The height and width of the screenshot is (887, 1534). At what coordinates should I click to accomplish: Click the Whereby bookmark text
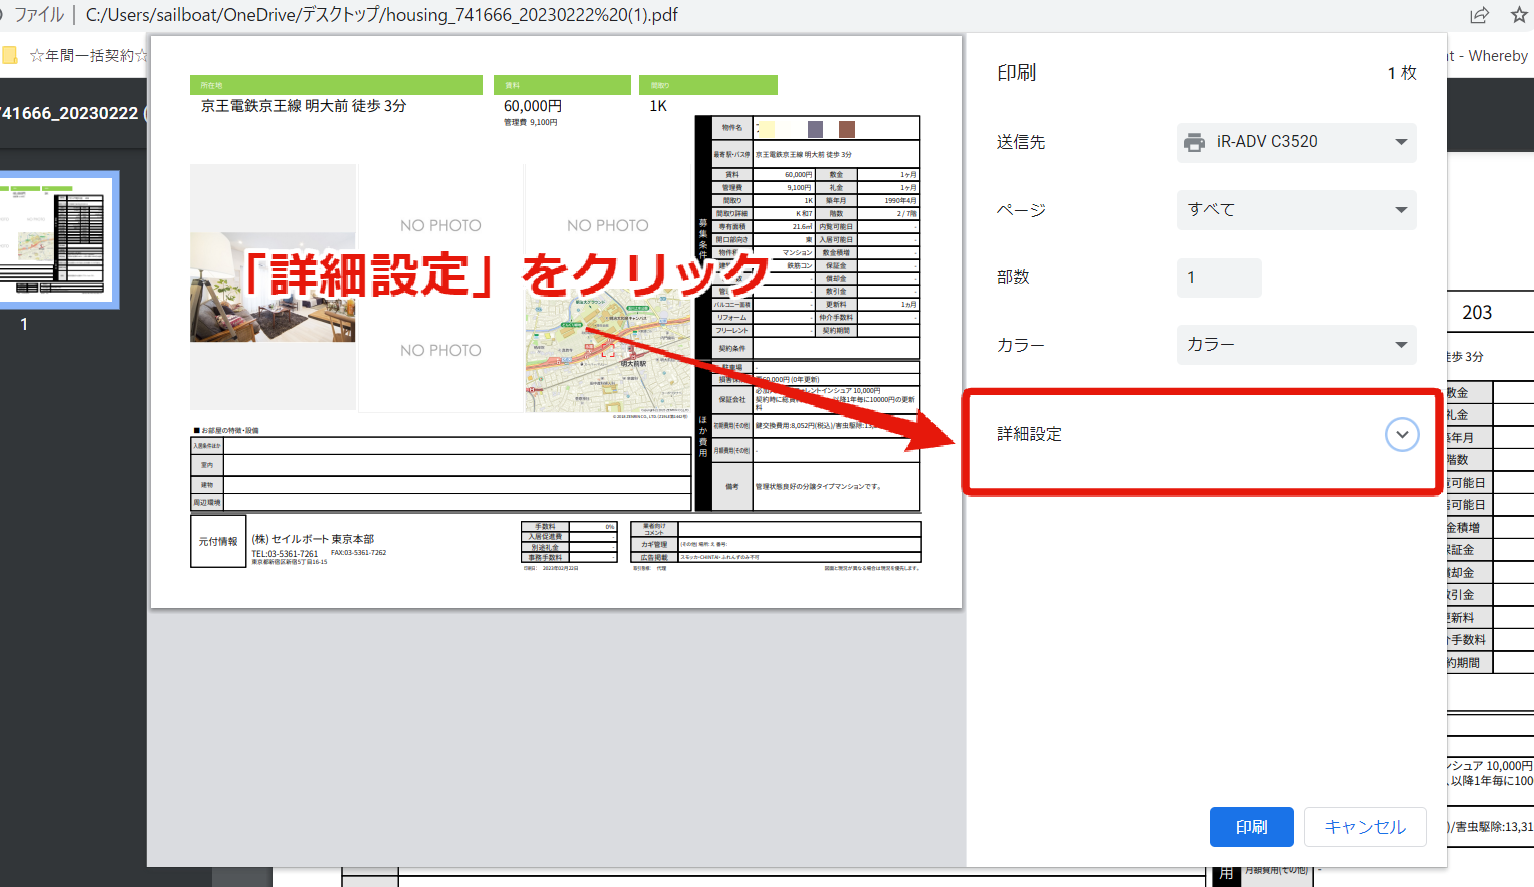(x=1498, y=56)
